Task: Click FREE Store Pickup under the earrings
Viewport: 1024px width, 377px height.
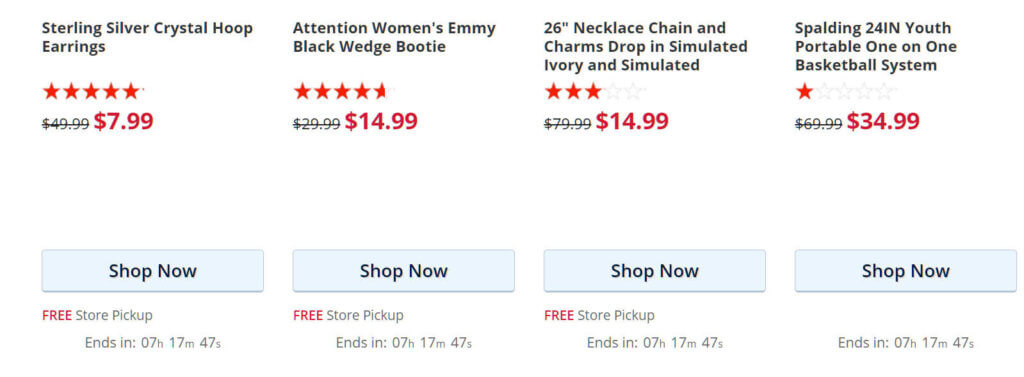Action: (x=97, y=316)
